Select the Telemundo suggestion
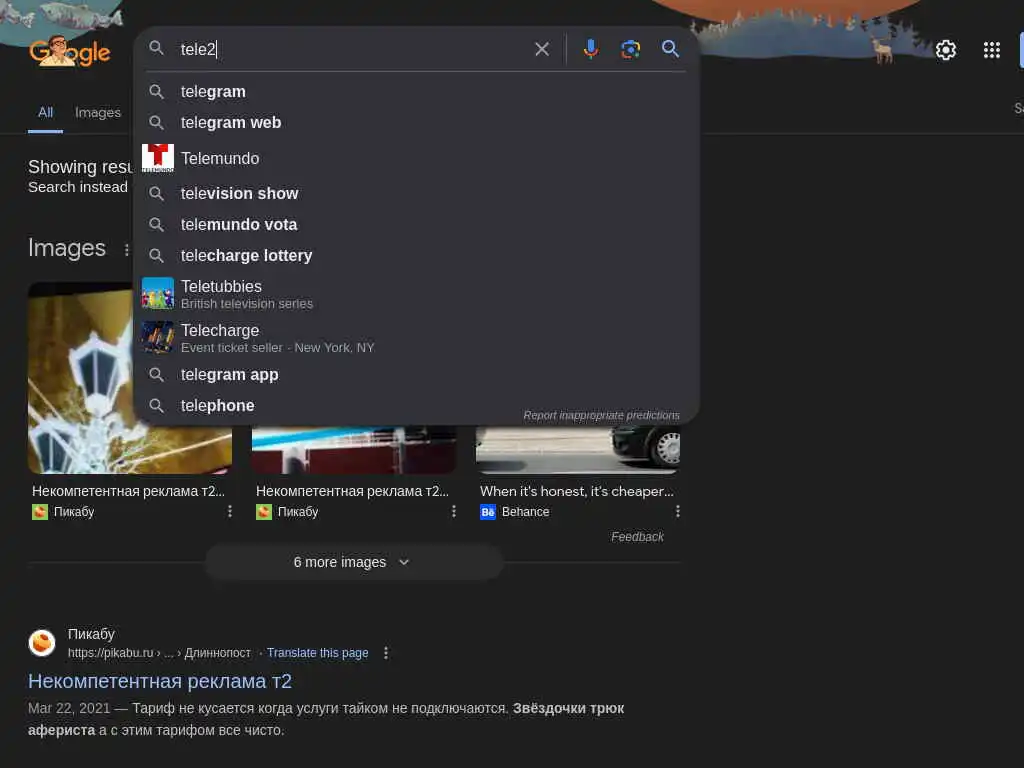The width and height of the screenshot is (1024, 768). [x=417, y=158]
